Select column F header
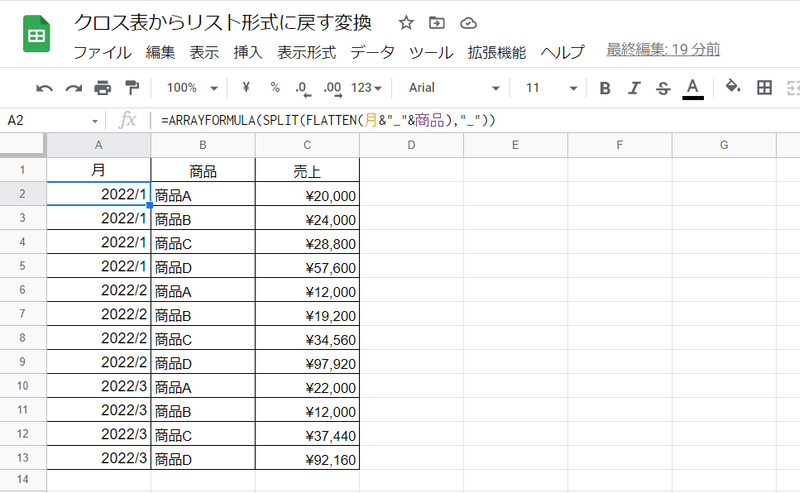Image resolution: width=800 pixels, height=493 pixels. (x=619, y=145)
